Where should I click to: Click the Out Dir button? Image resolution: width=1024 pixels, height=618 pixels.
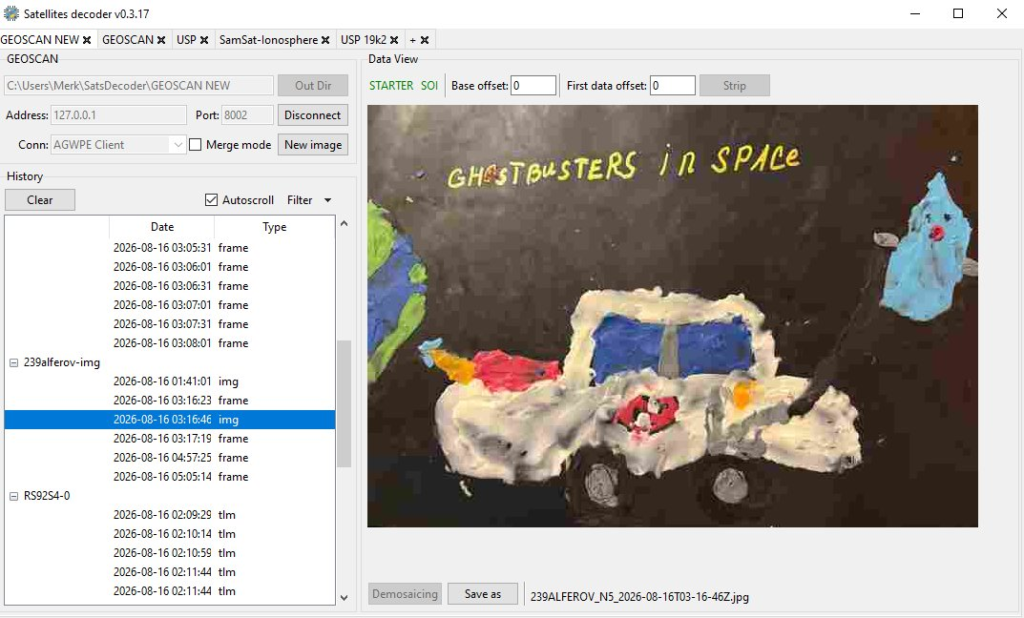313,86
